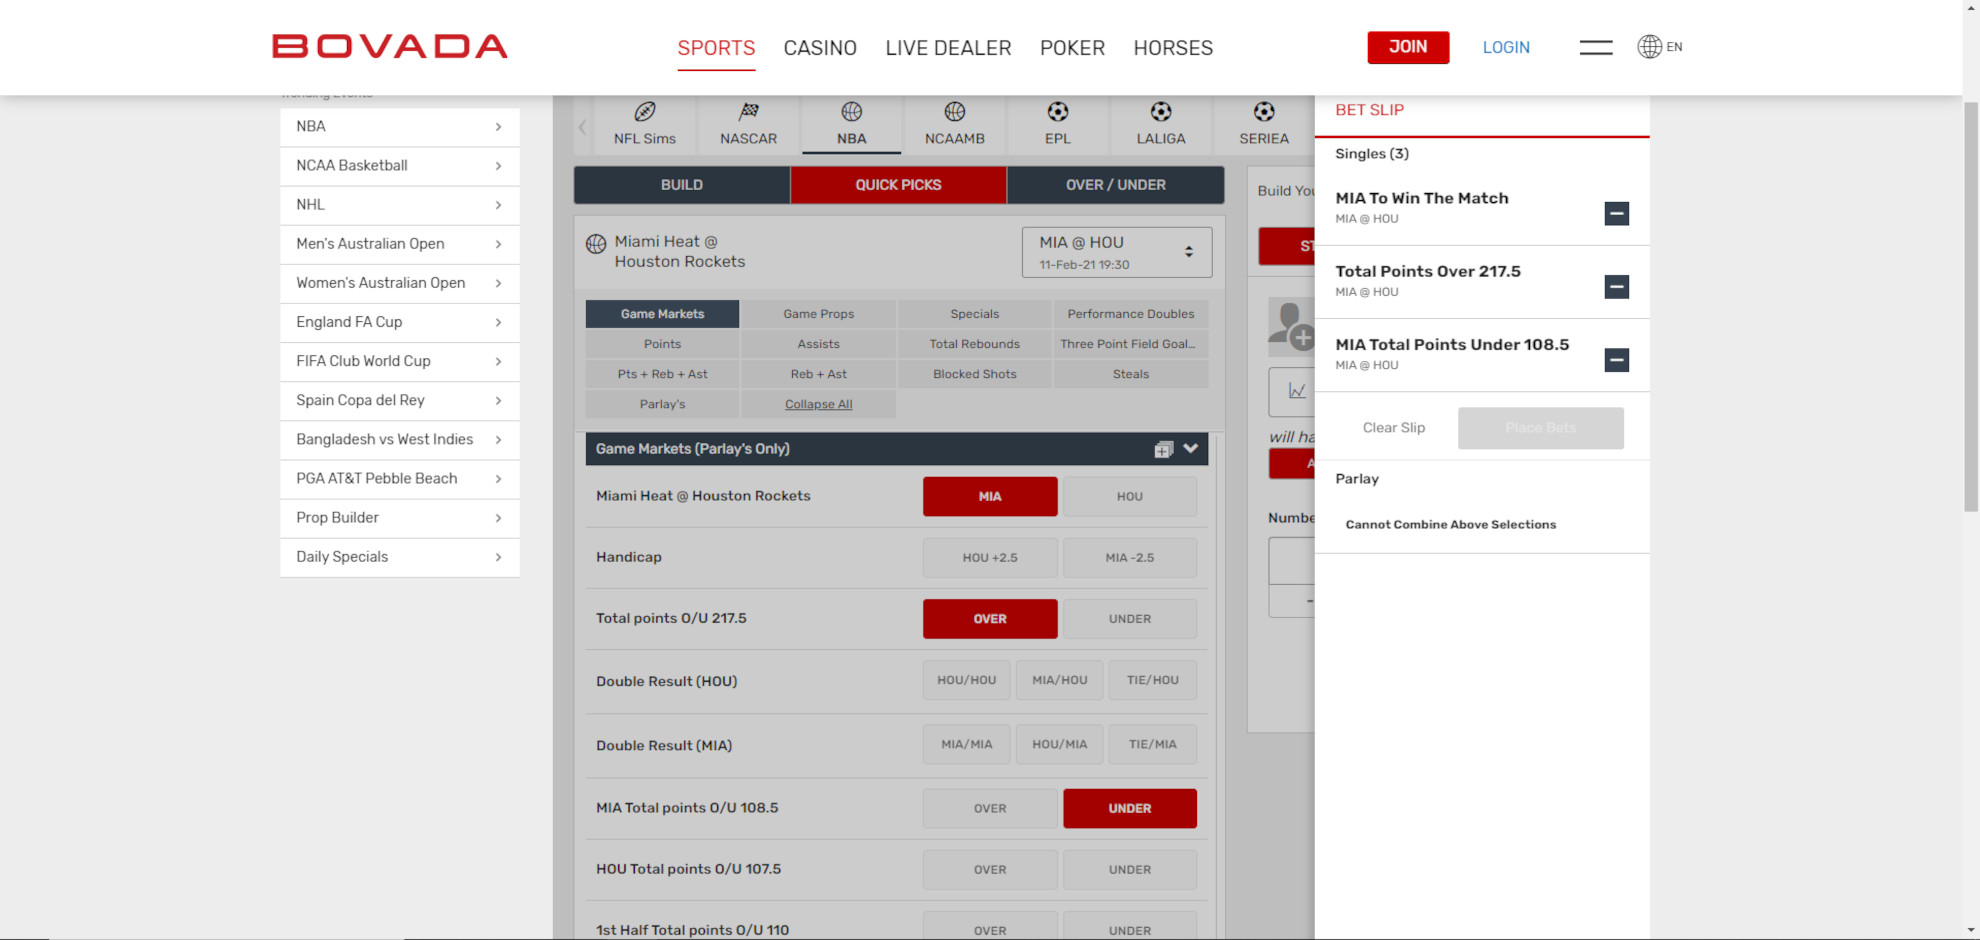Switch to the BUILD tab

(682, 185)
